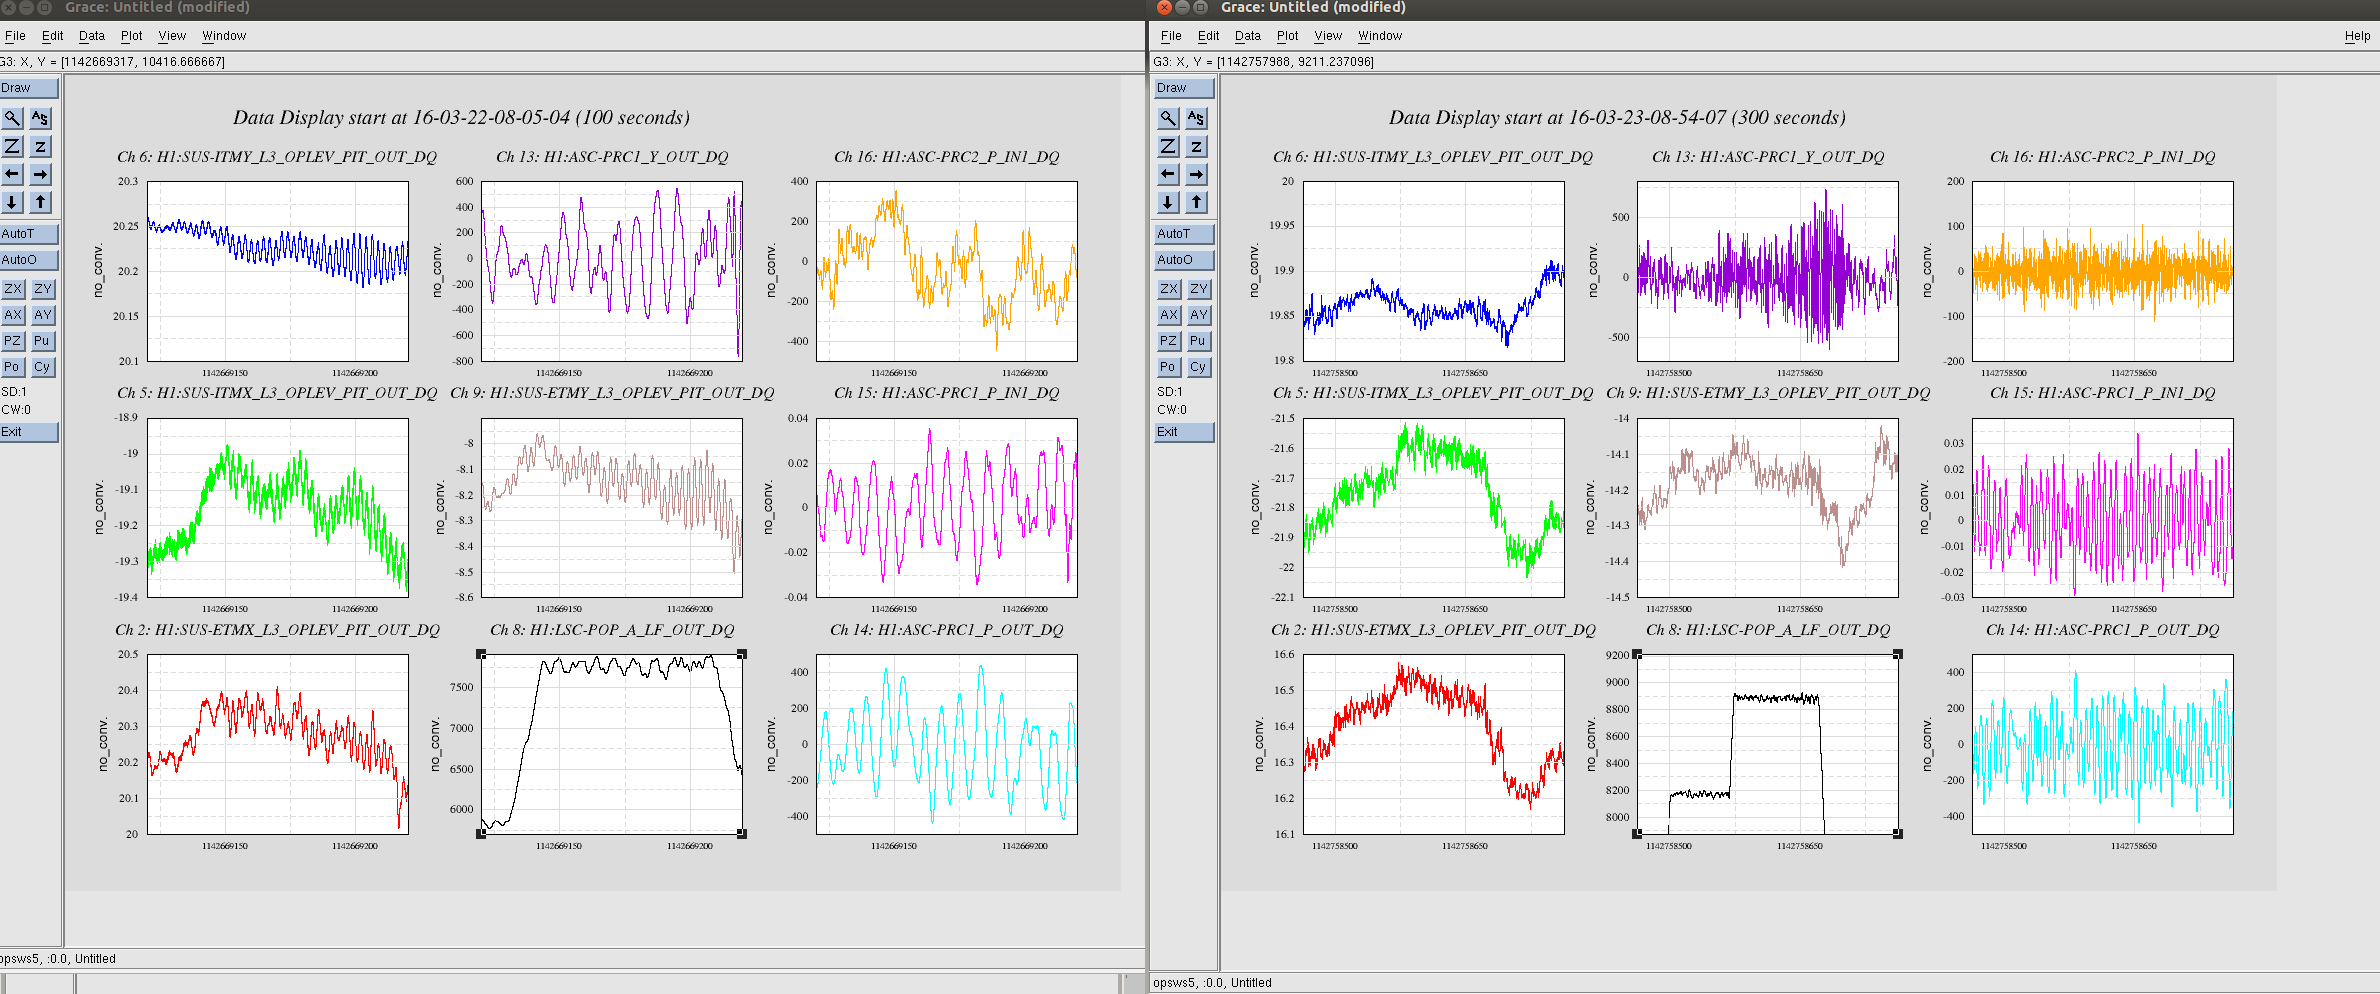Click the Po button in left window
Screen dimensions: 2380x994
13,367
